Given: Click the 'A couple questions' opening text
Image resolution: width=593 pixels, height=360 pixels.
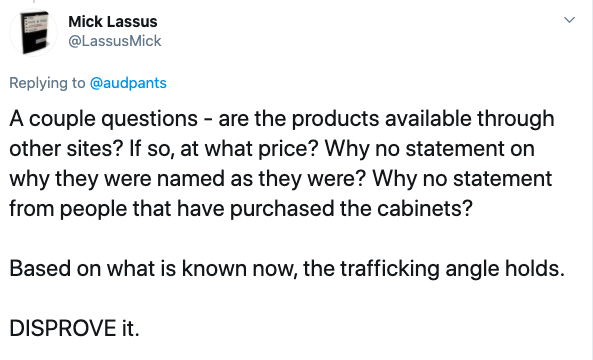Looking at the screenshot, I should (104, 119).
